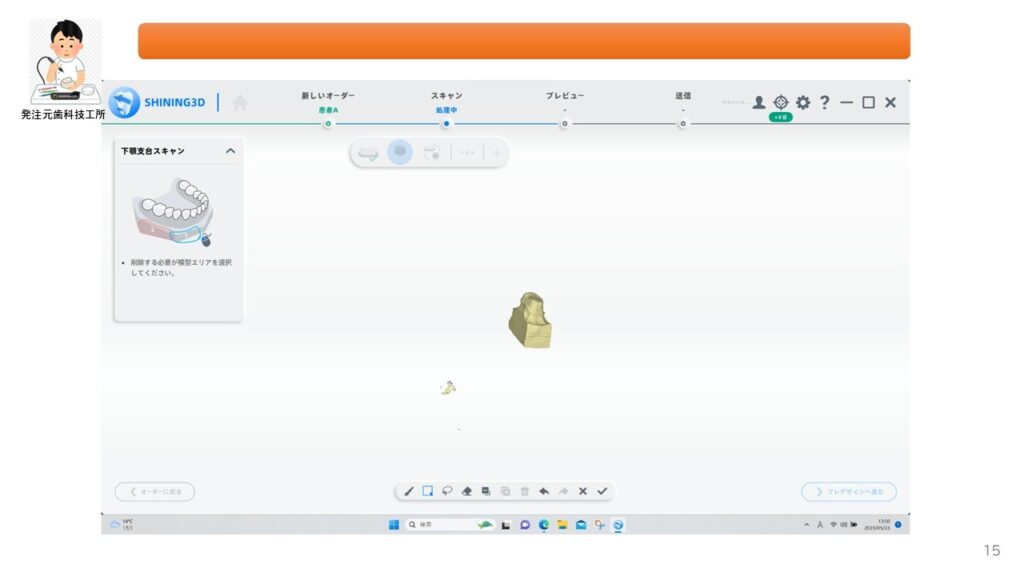The width and height of the screenshot is (1024, 576).
Task: Open help with the question mark icon
Action: click(825, 102)
